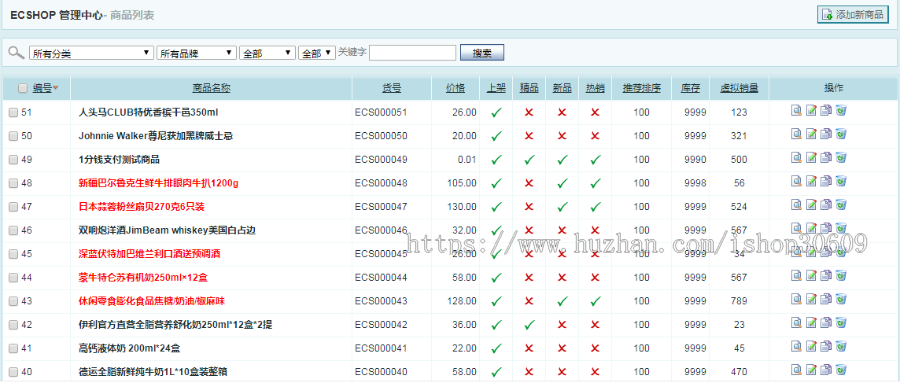Viewport: 900px width, 383px height.
Task: Click the price 105.00 in row 48
Action: click(462, 183)
